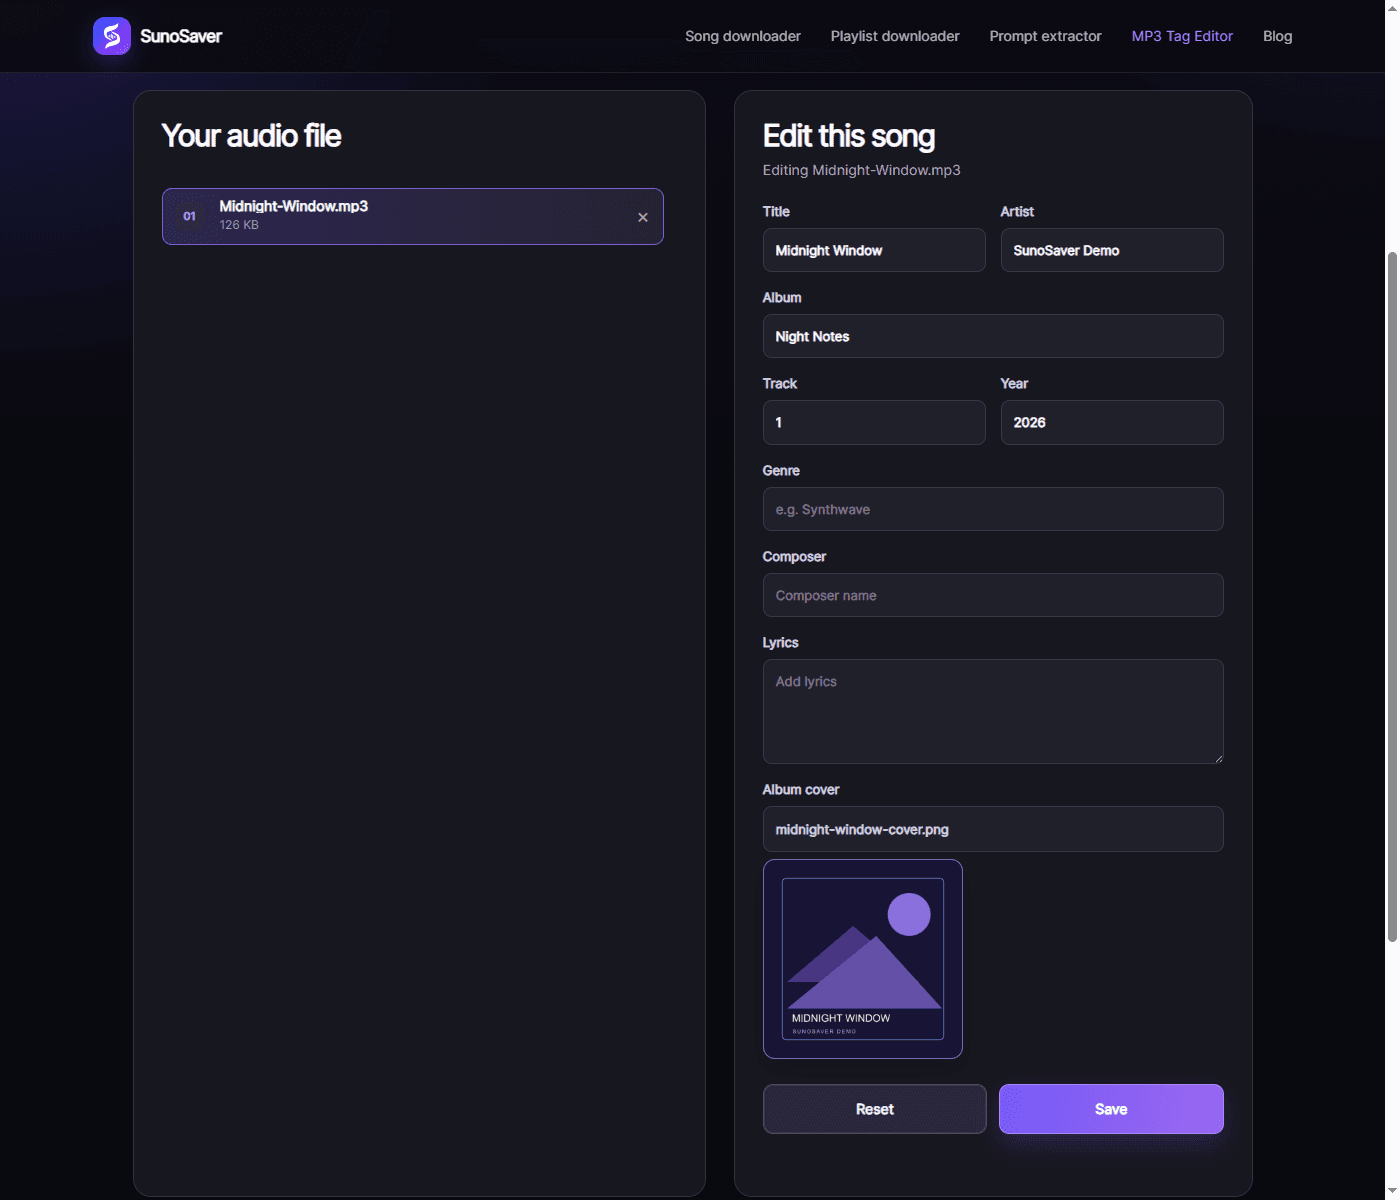Click the Album field Night Notes
The image size is (1400, 1200).
pyautogui.click(x=993, y=336)
